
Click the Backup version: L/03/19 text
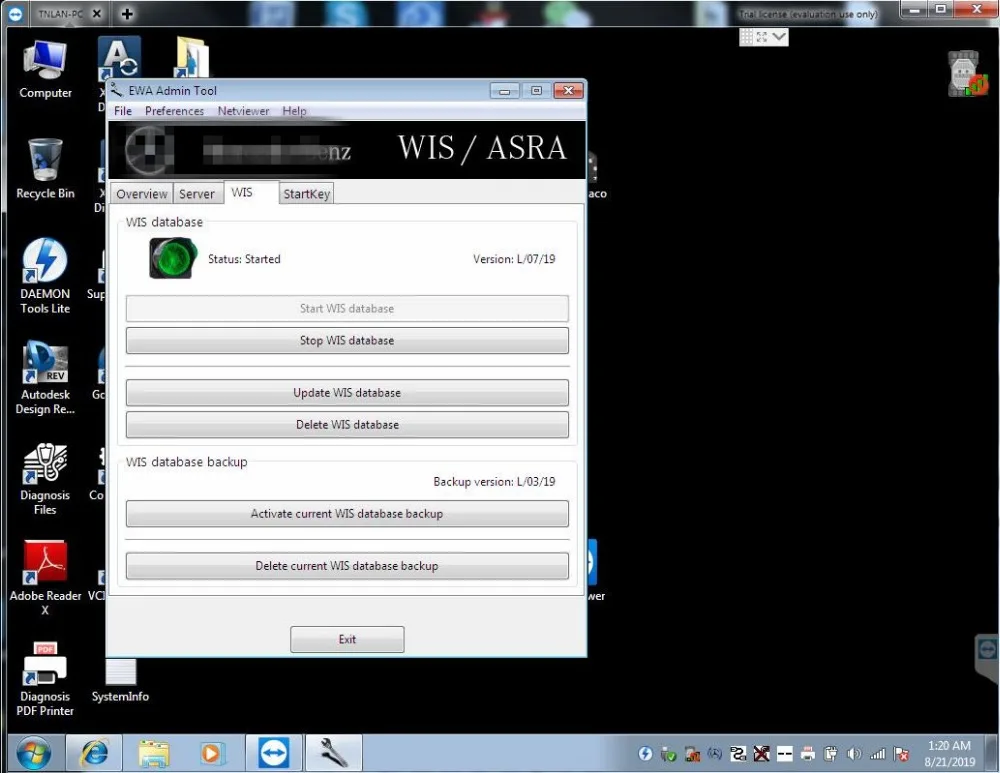pos(494,482)
